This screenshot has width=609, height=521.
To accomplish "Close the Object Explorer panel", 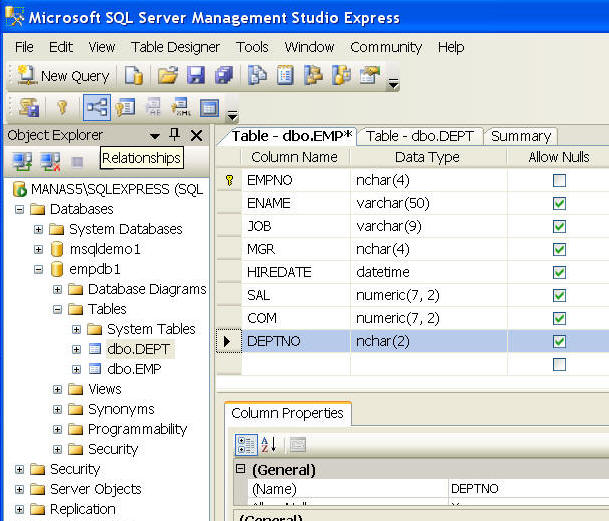I will click(197, 136).
